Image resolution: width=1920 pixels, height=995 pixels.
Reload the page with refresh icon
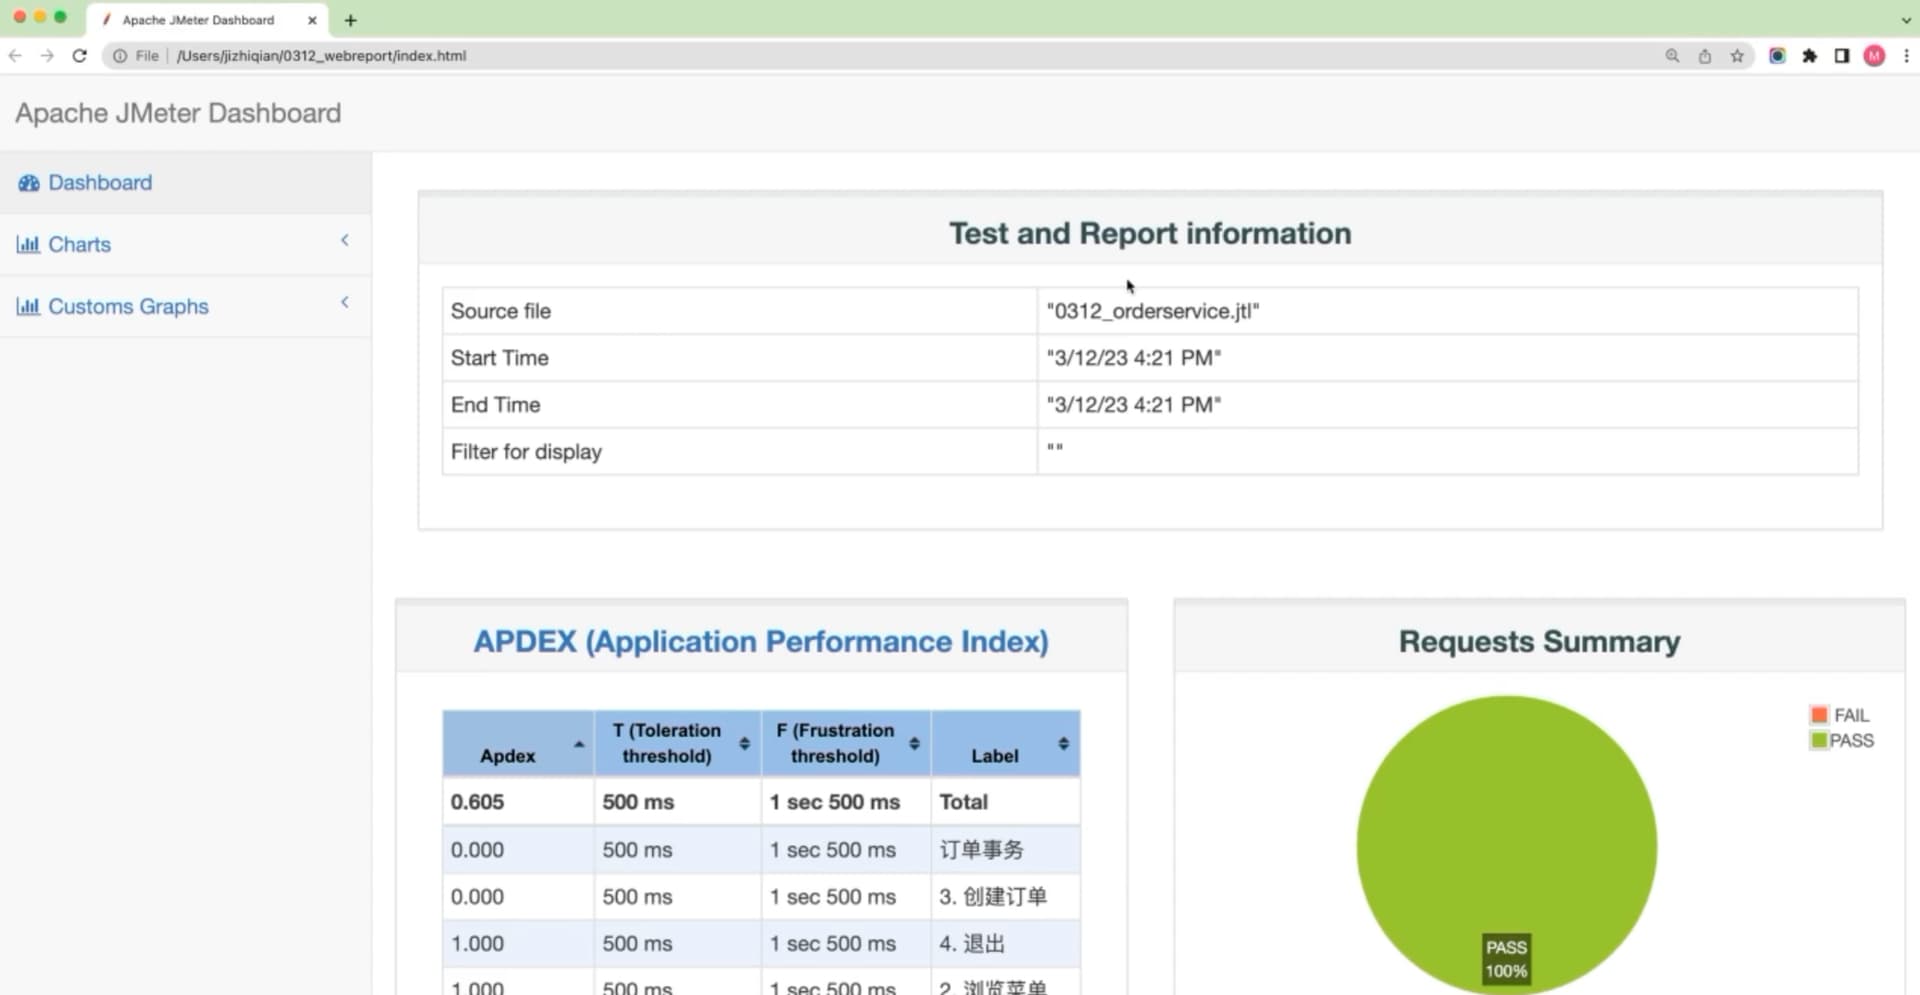80,56
